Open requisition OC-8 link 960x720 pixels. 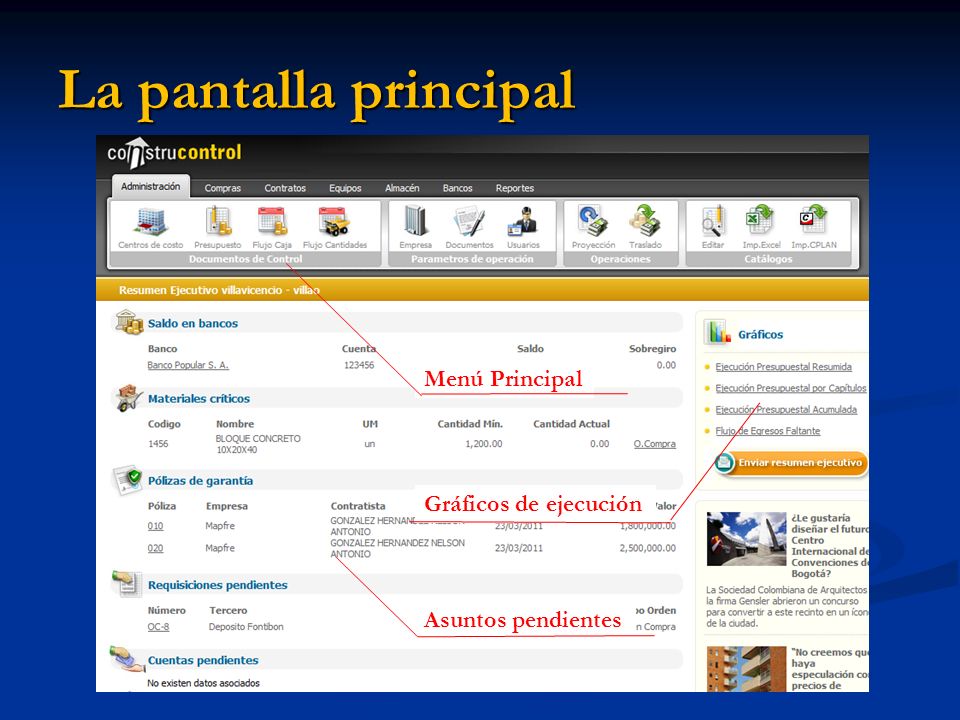(x=158, y=627)
